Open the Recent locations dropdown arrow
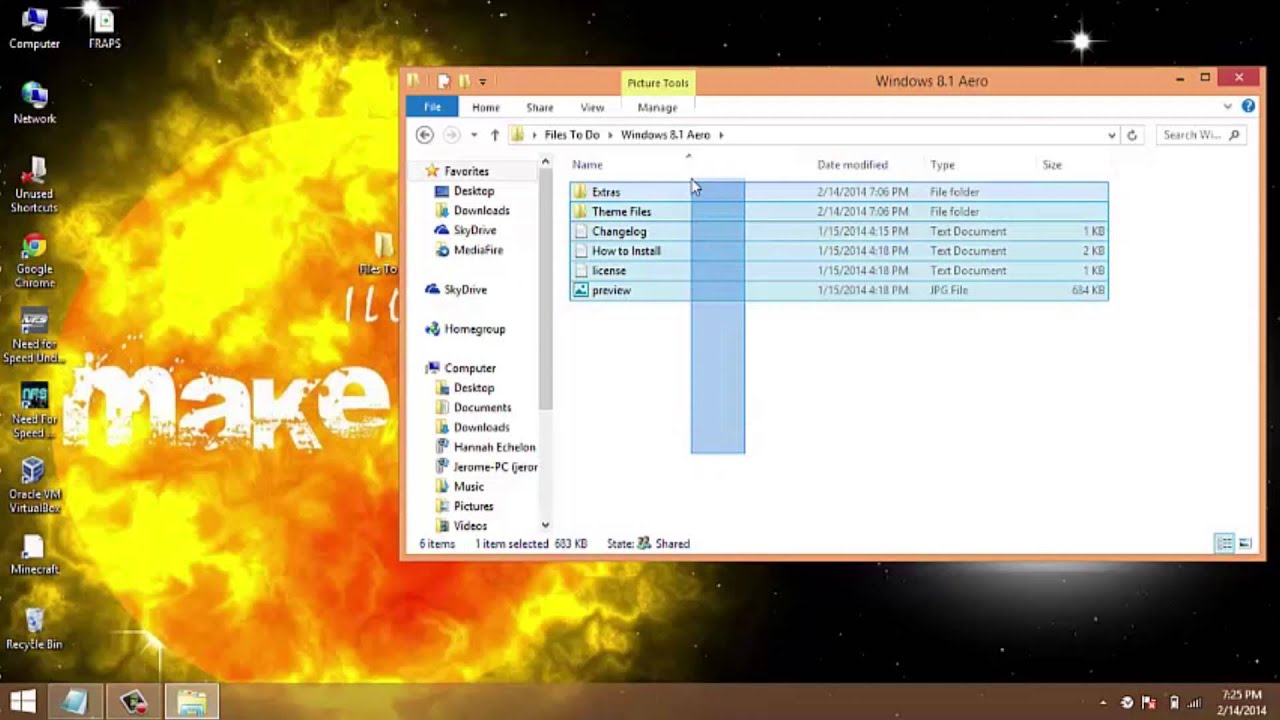This screenshot has width=1280, height=720. (x=474, y=135)
